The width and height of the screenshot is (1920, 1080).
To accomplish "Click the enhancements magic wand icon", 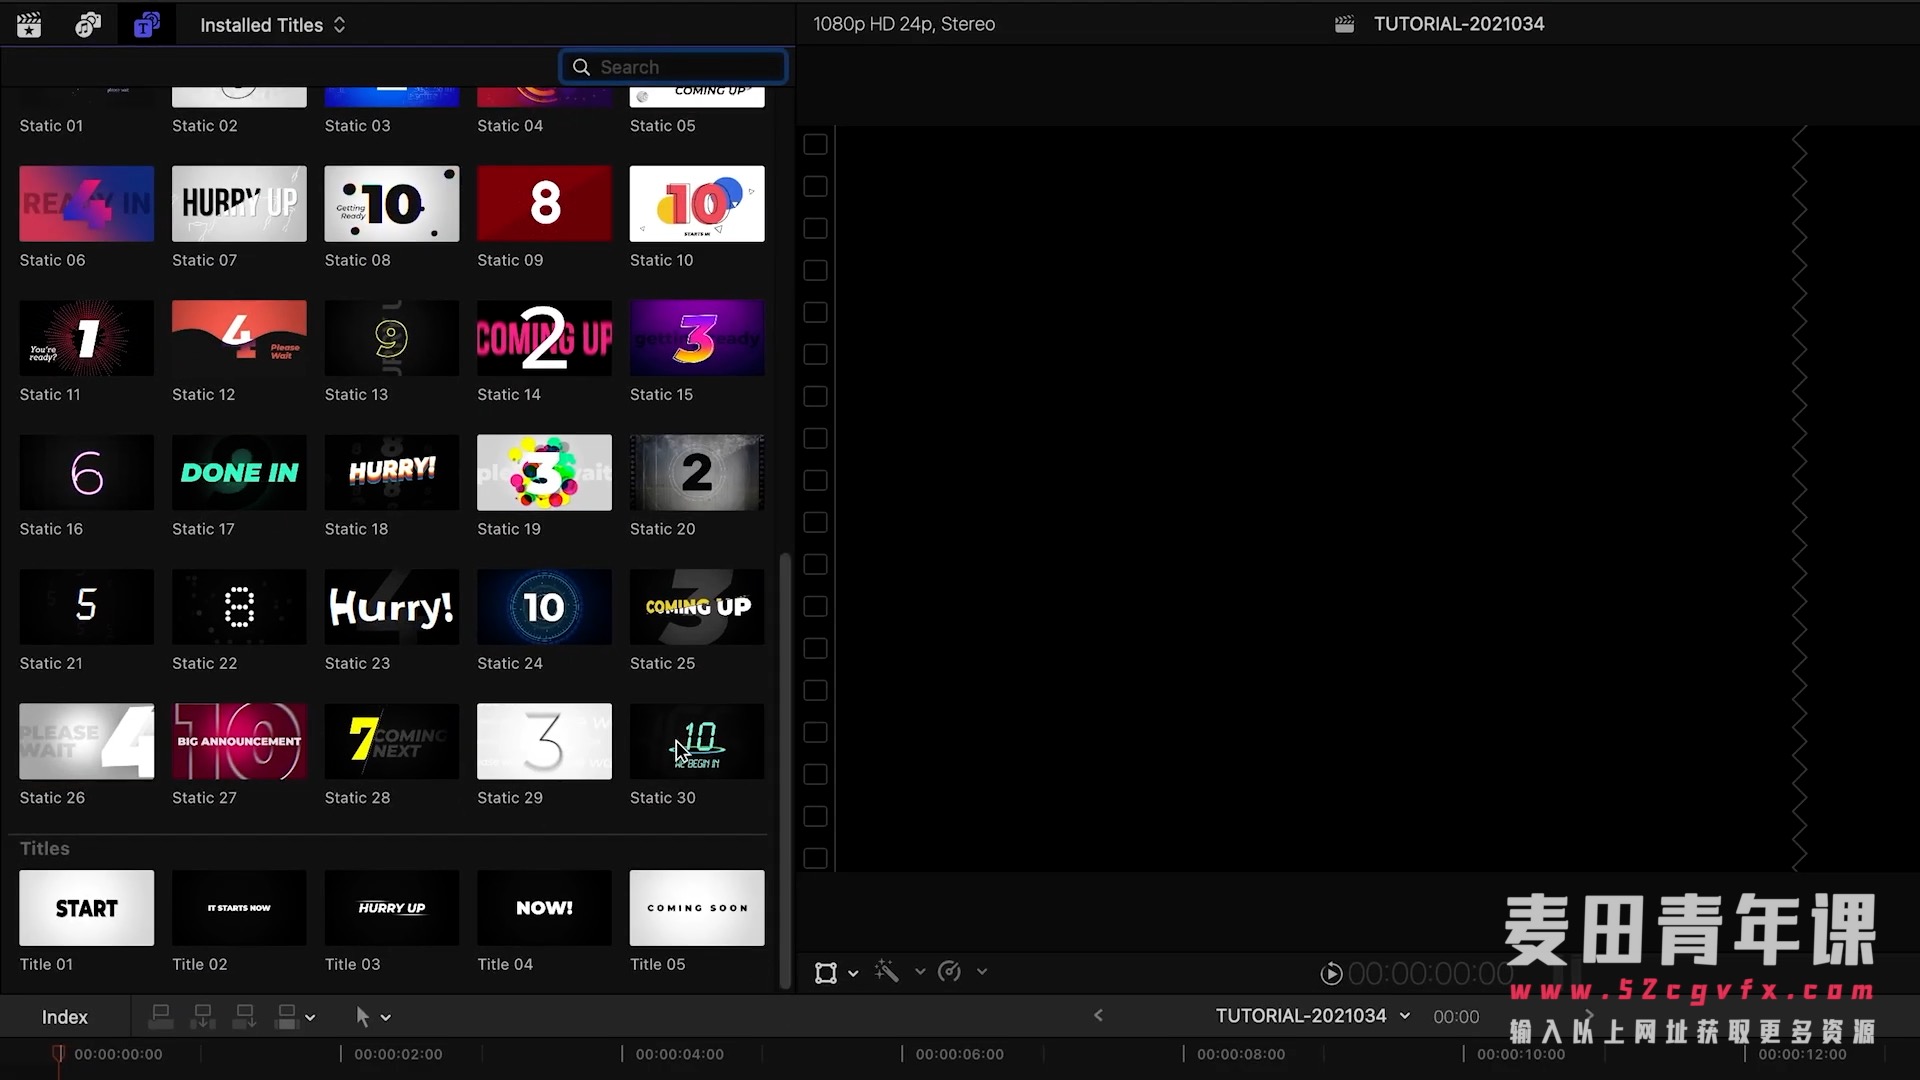I will pos(887,971).
